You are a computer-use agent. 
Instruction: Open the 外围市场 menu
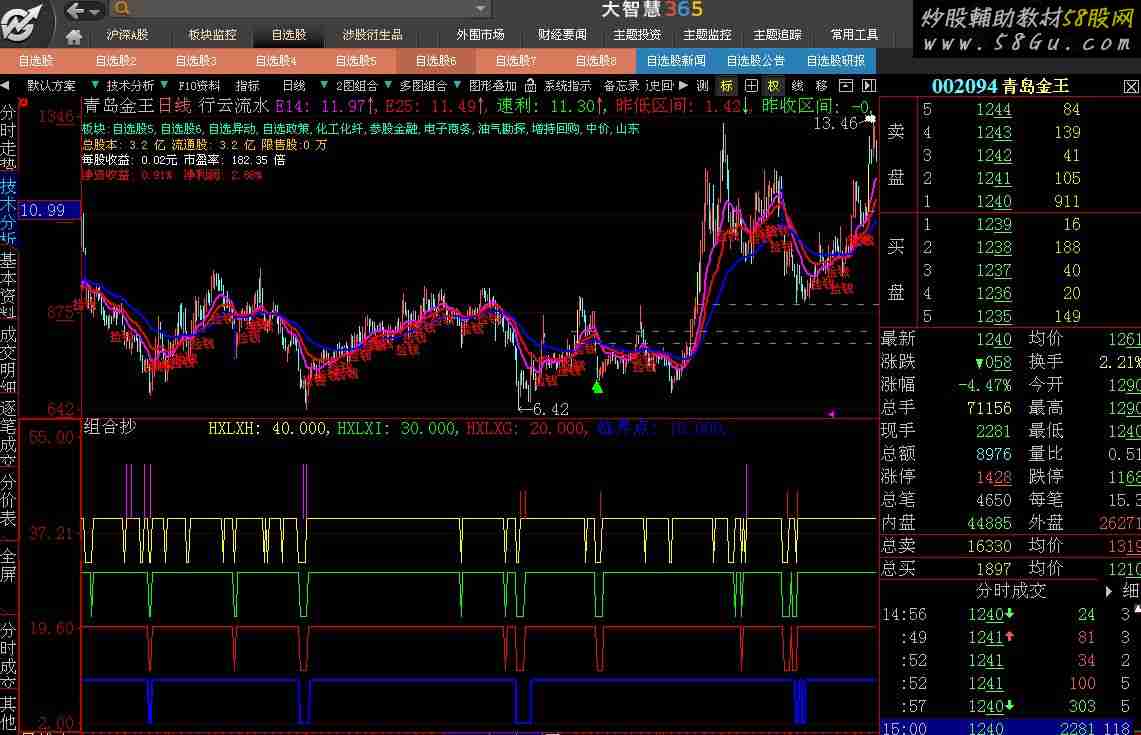[480, 35]
